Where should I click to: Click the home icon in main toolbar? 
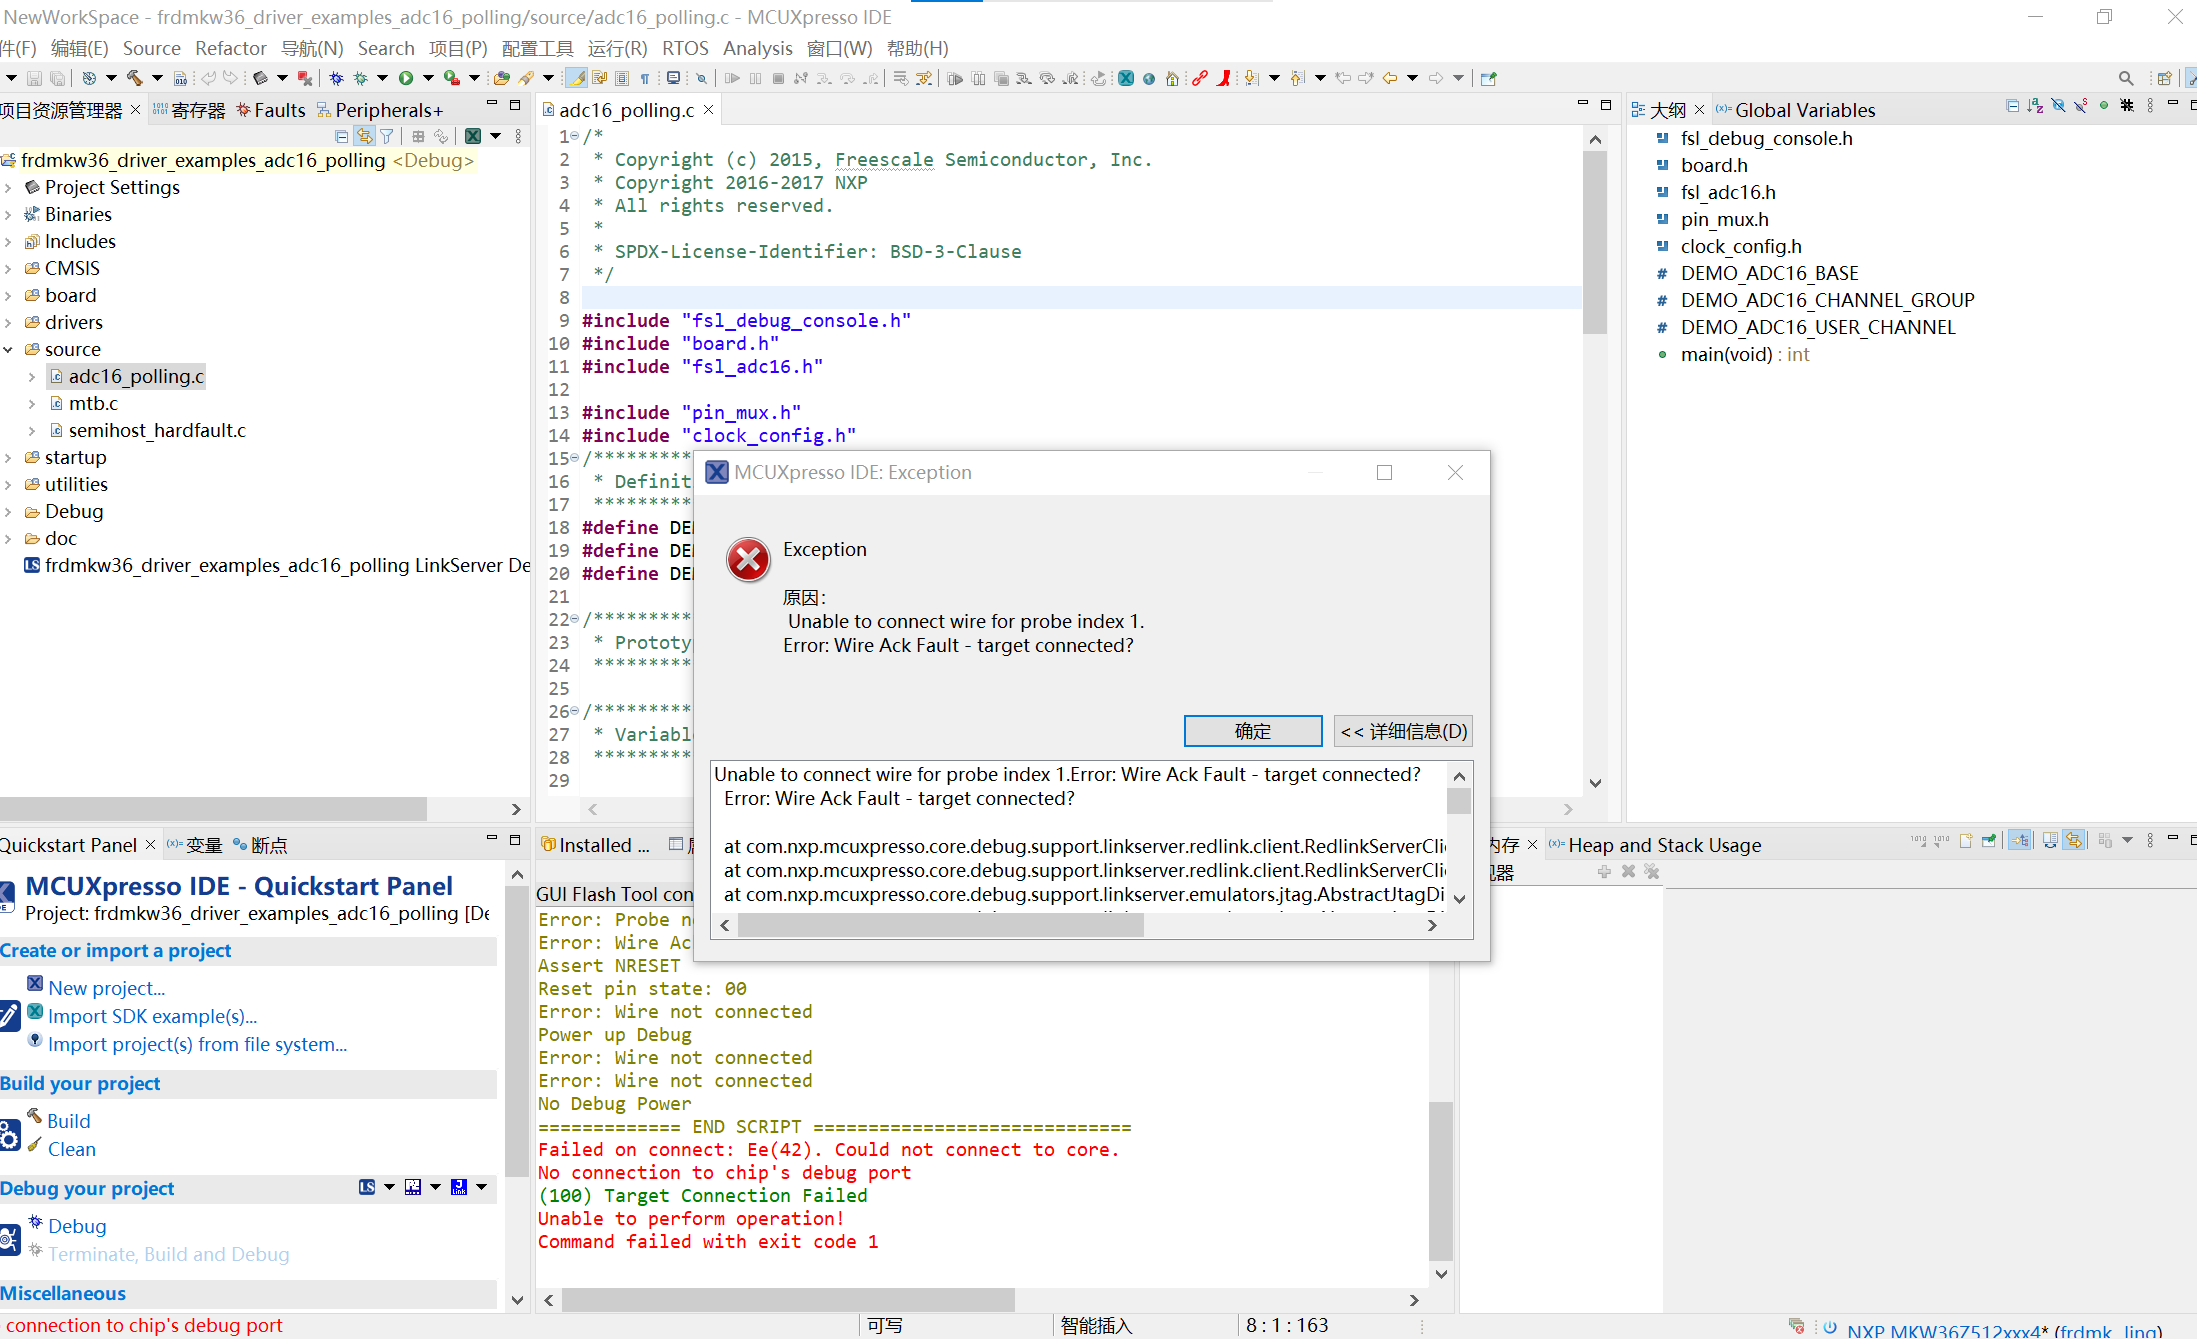[x=1172, y=78]
